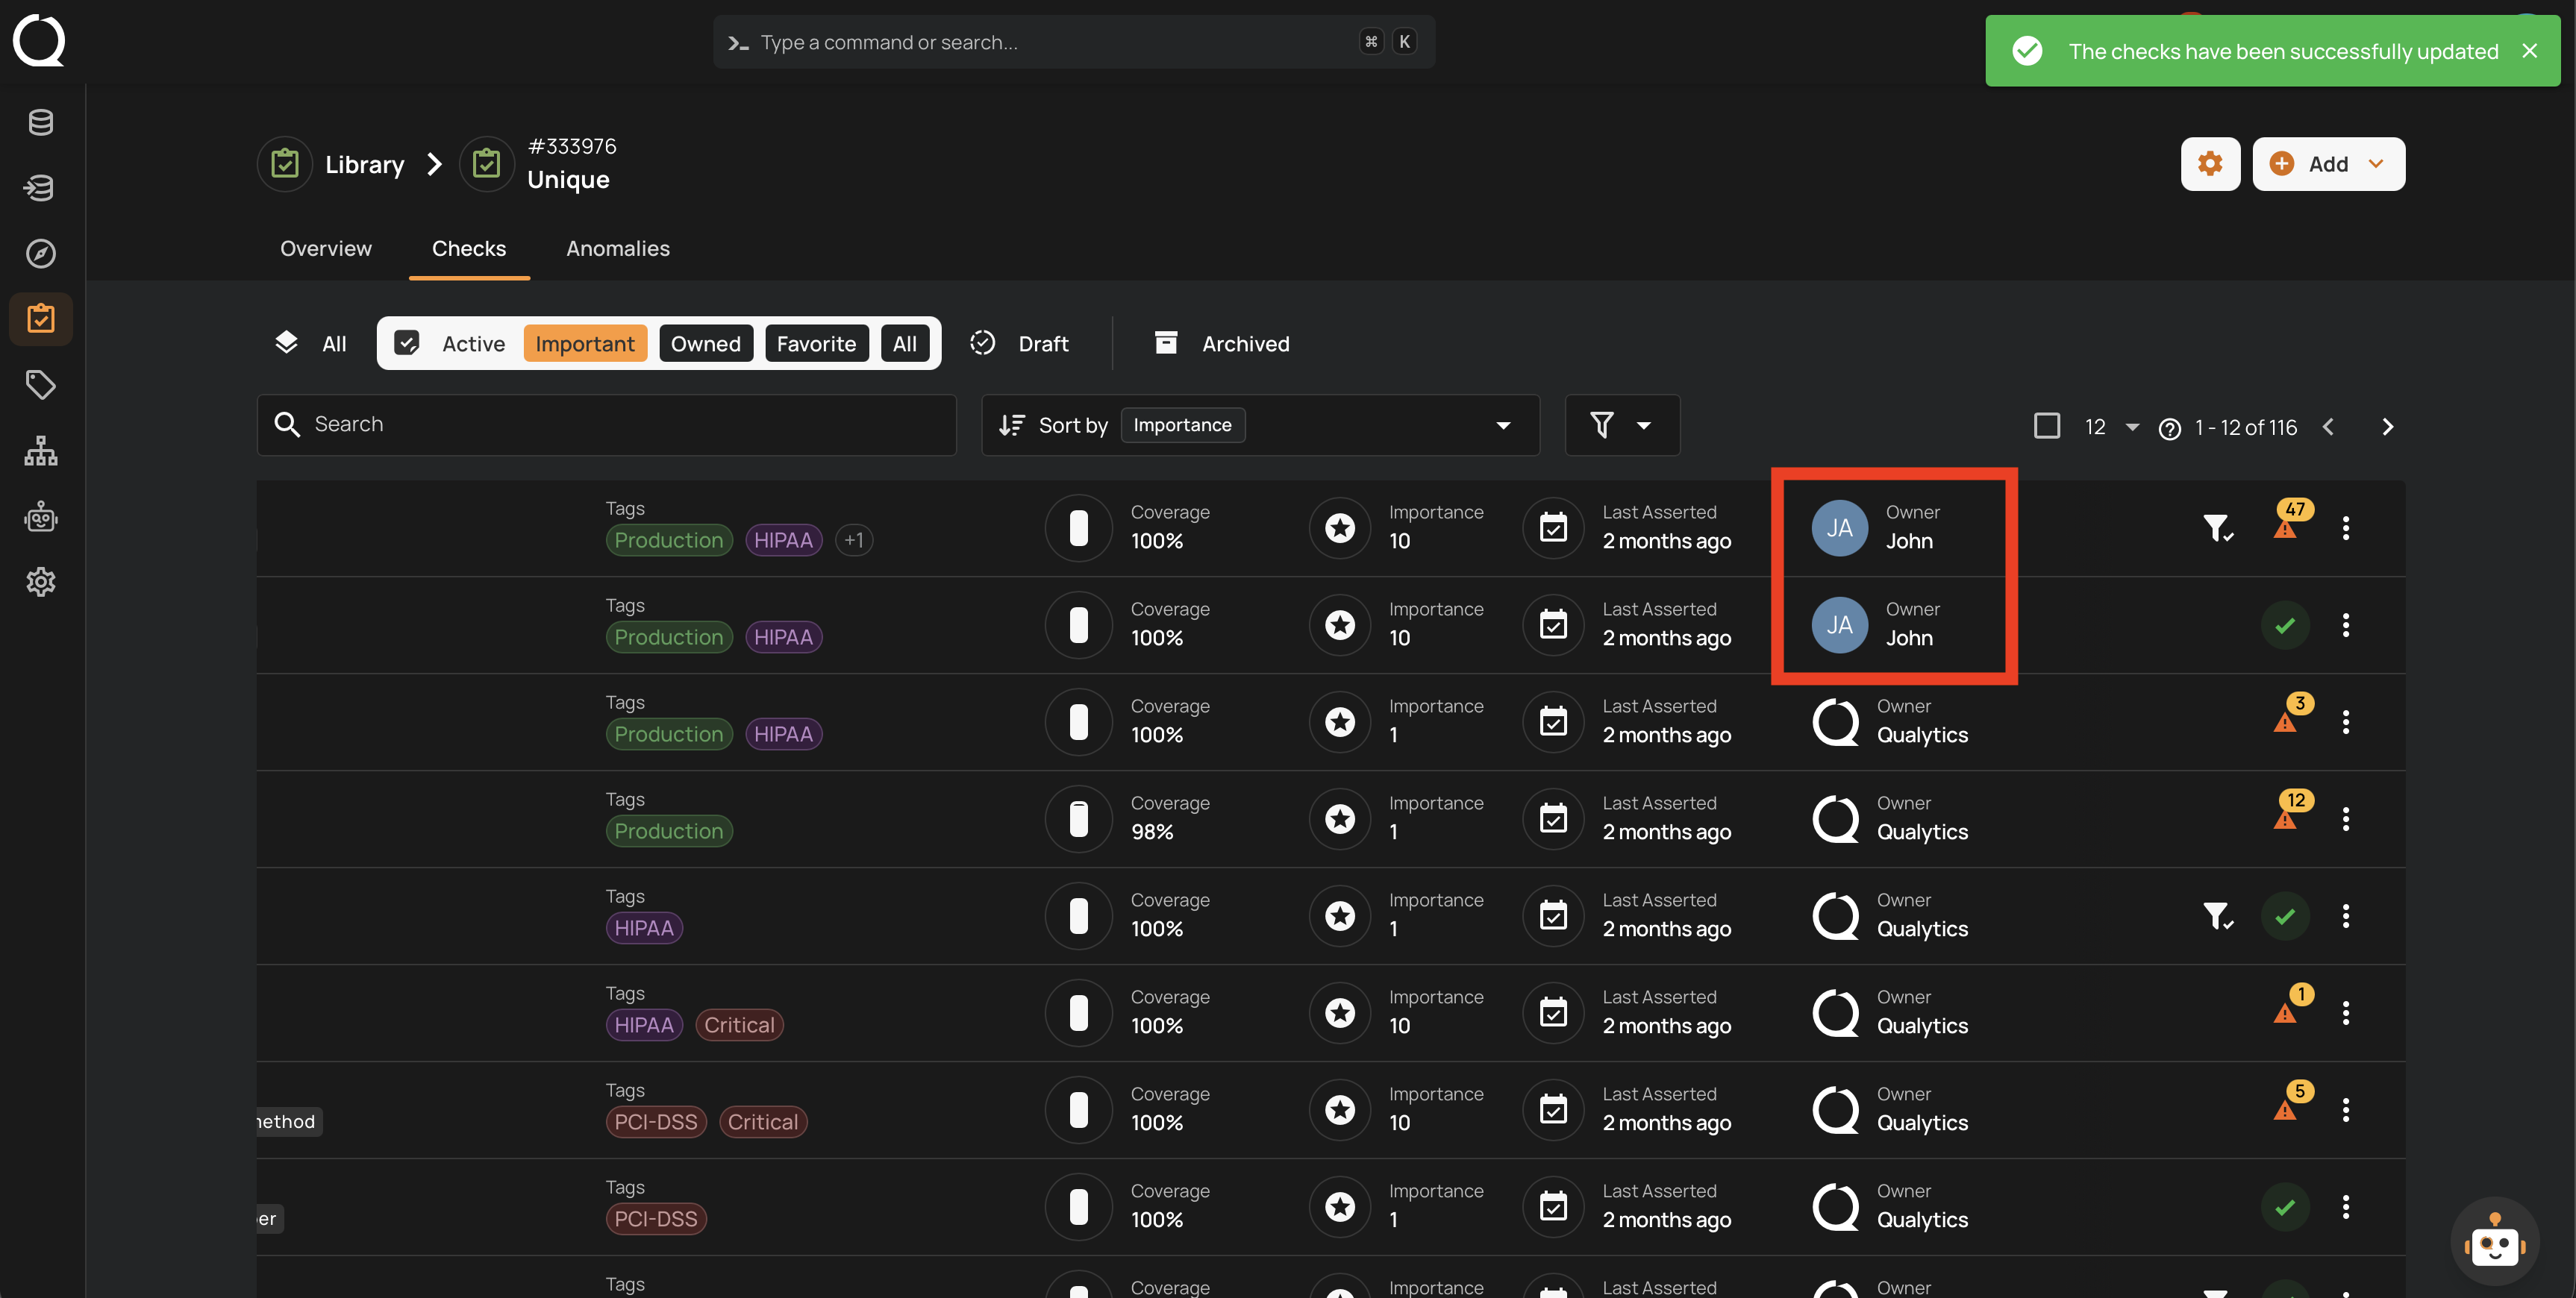This screenshot has height=1298, width=2576.
Task: Click the Library breadcrumb icon
Action: point(285,164)
